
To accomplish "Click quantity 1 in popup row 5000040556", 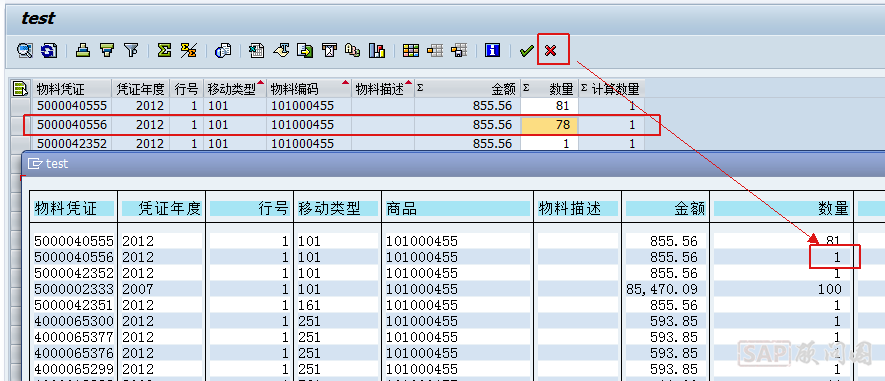I will (838, 257).
